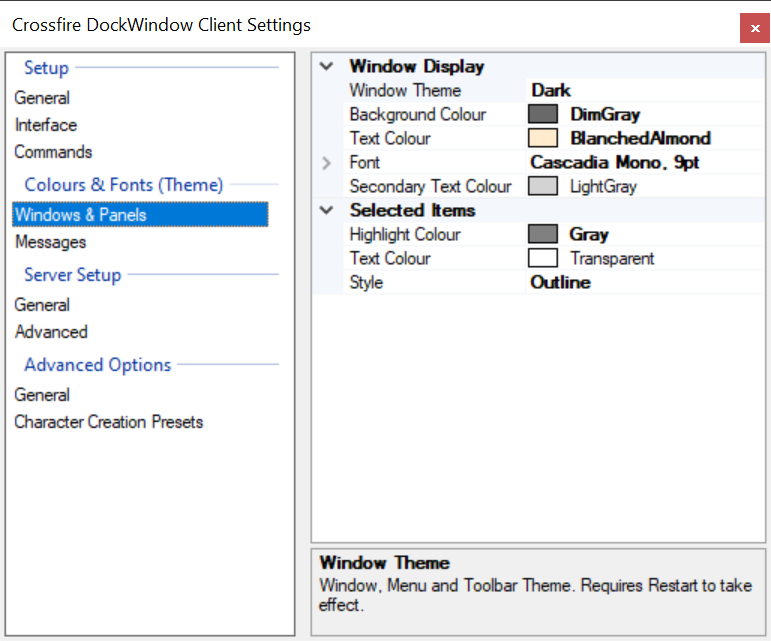The height and width of the screenshot is (641, 771).
Task: Click Colours & Fonts (Theme) heading
Action: click(x=124, y=185)
